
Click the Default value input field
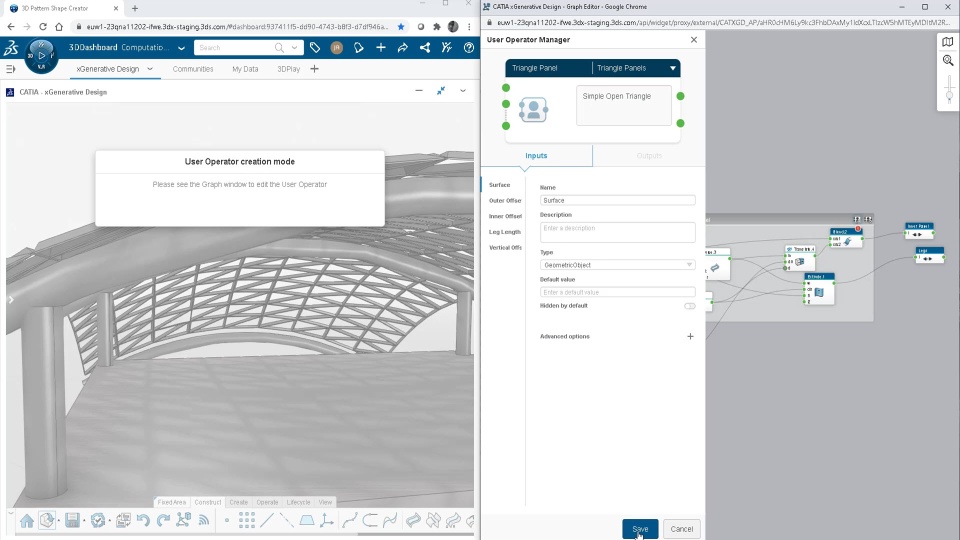[x=617, y=292]
